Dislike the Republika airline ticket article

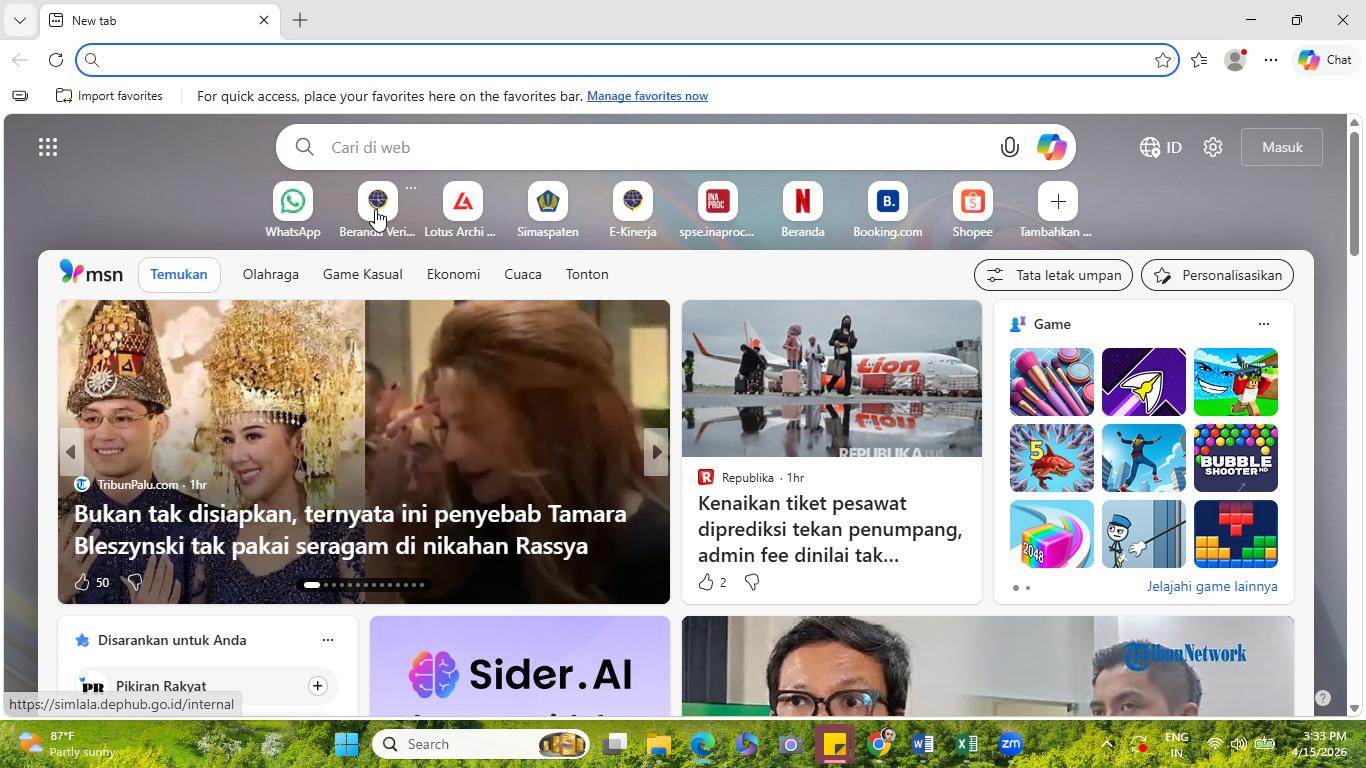(x=752, y=581)
